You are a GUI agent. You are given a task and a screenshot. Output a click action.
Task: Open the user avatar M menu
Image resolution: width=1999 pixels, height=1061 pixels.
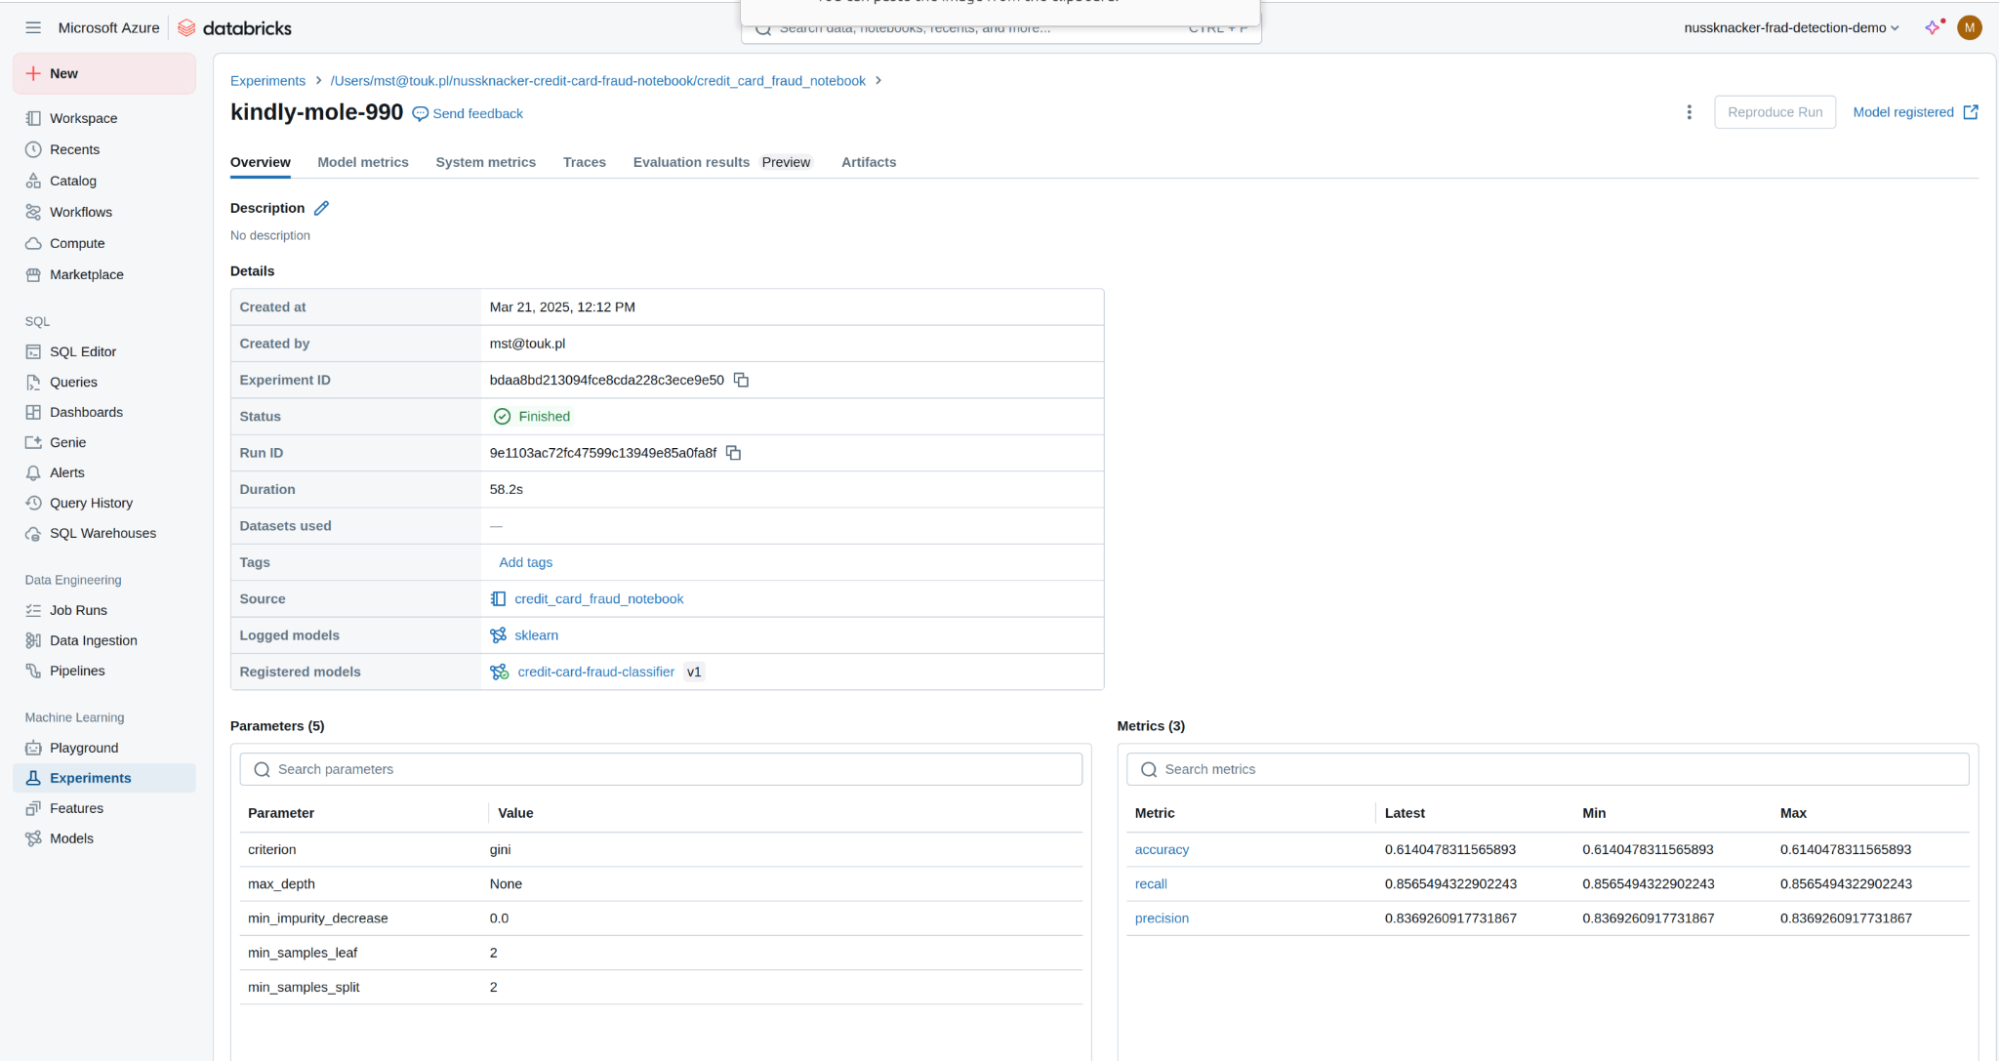tap(1969, 28)
